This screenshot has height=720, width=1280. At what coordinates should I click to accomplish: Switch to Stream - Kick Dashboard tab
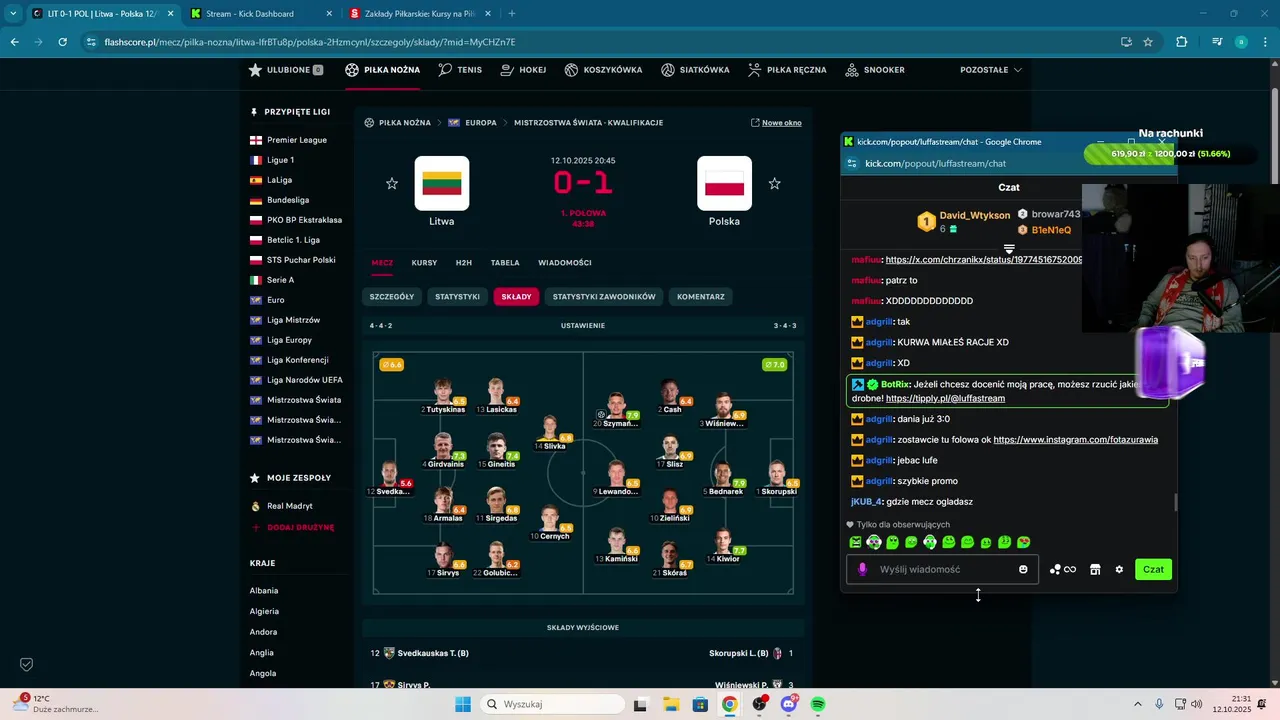pyautogui.click(x=260, y=14)
